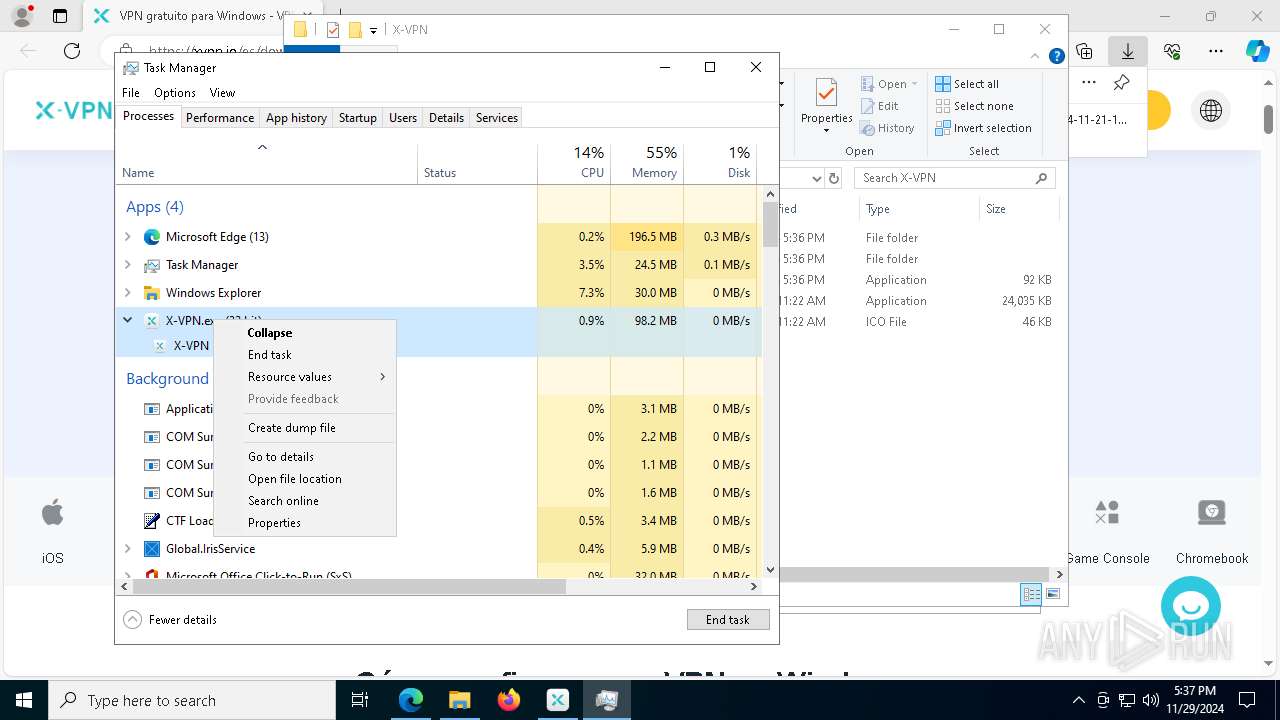Screen dimensions: 1280x720
Task: Click Select none in Explorer ribbon
Action: tap(974, 106)
